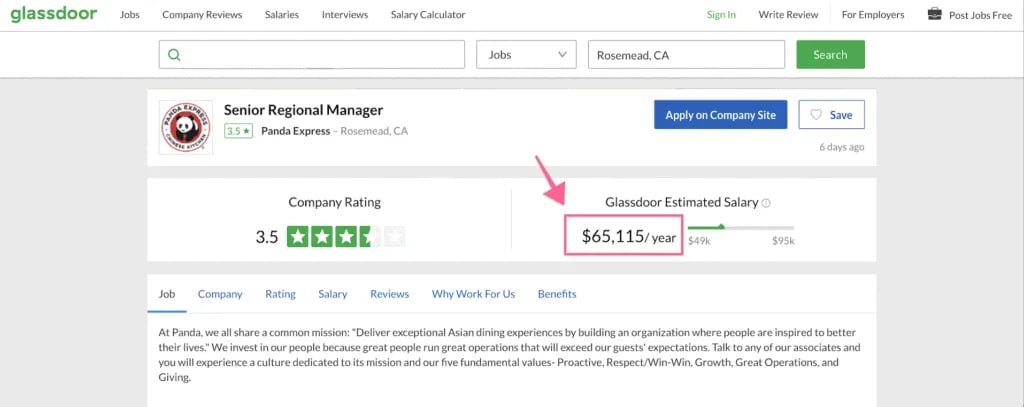This screenshot has height=407, width=1024.
Task: Click the Glassdoor logo
Action: (53, 15)
